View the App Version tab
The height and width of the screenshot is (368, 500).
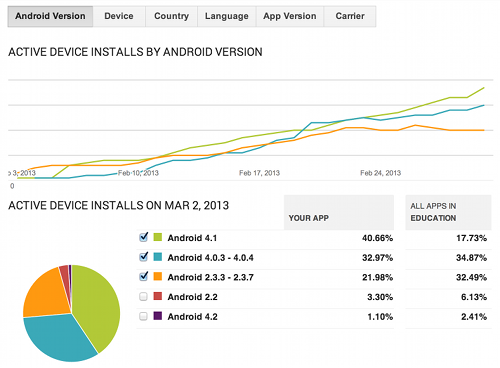click(x=290, y=16)
